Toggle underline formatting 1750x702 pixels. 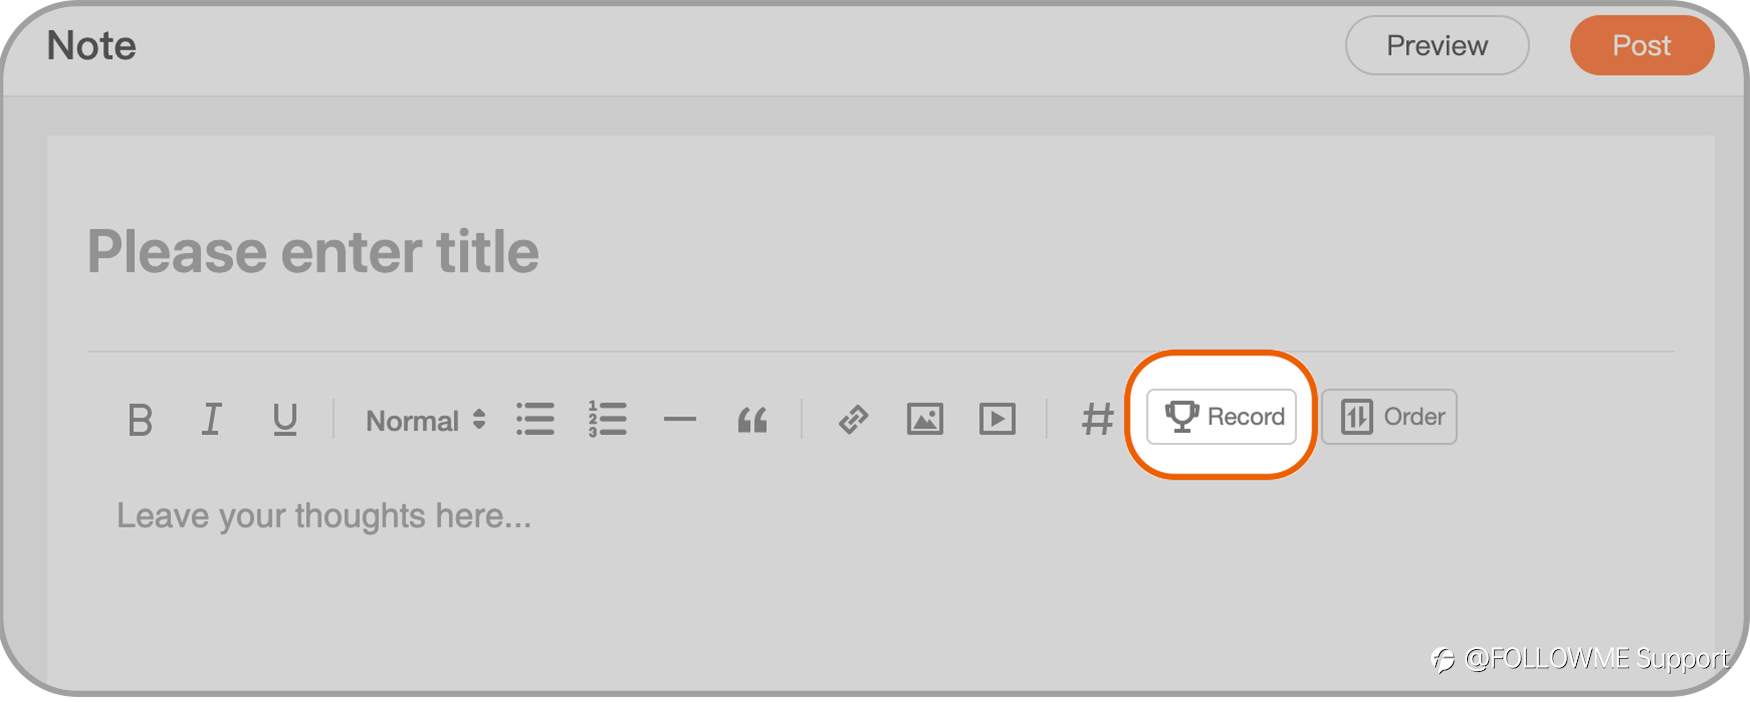[285, 420]
